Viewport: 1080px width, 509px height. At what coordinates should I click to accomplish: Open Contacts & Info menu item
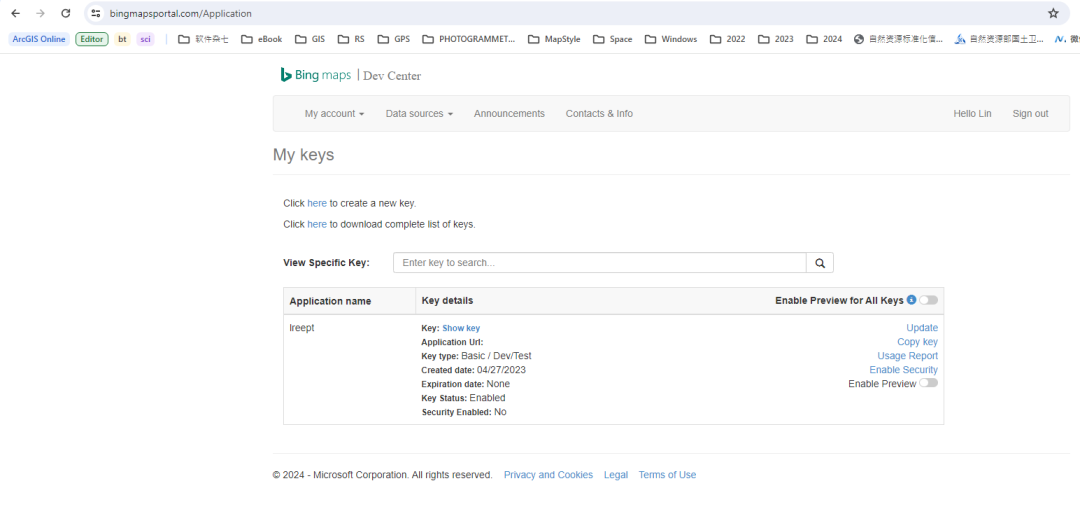tap(599, 114)
